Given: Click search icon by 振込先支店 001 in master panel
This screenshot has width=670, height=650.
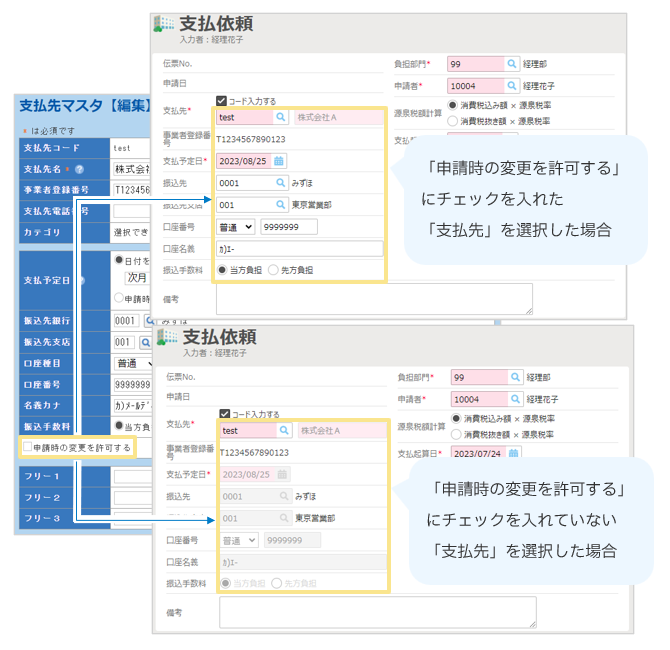Looking at the screenshot, I should click(x=146, y=342).
